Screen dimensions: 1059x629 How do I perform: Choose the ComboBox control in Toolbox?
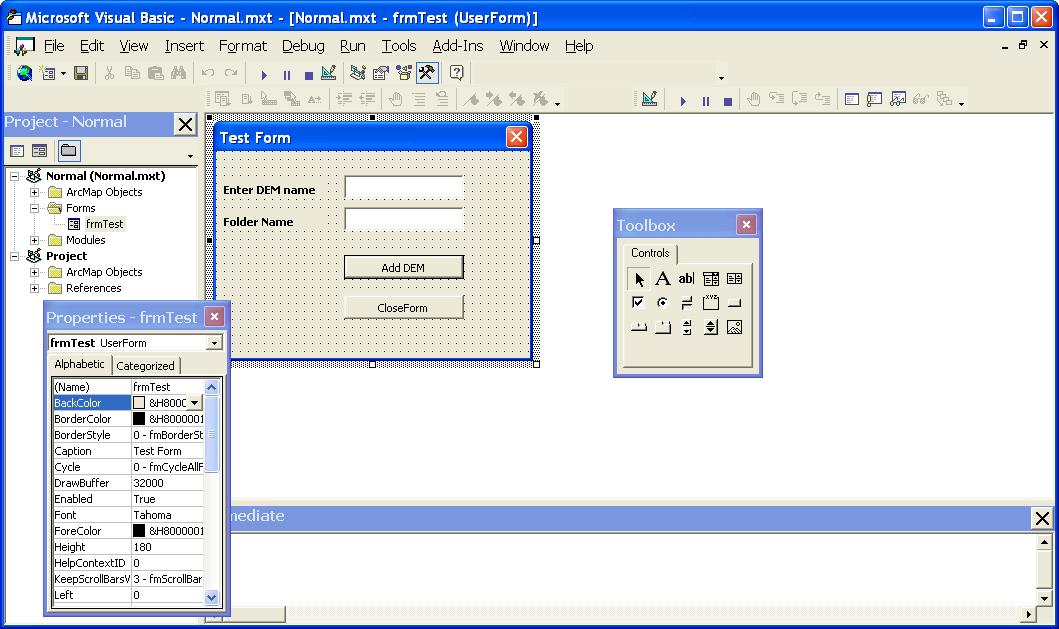pyautogui.click(x=710, y=279)
